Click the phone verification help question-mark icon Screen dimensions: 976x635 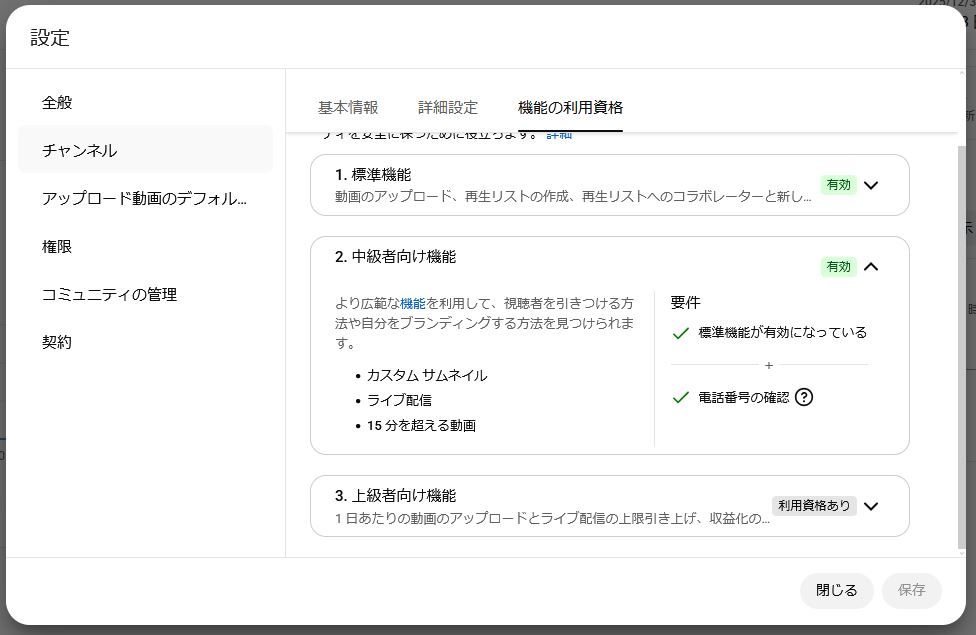click(x=804, y=397)
